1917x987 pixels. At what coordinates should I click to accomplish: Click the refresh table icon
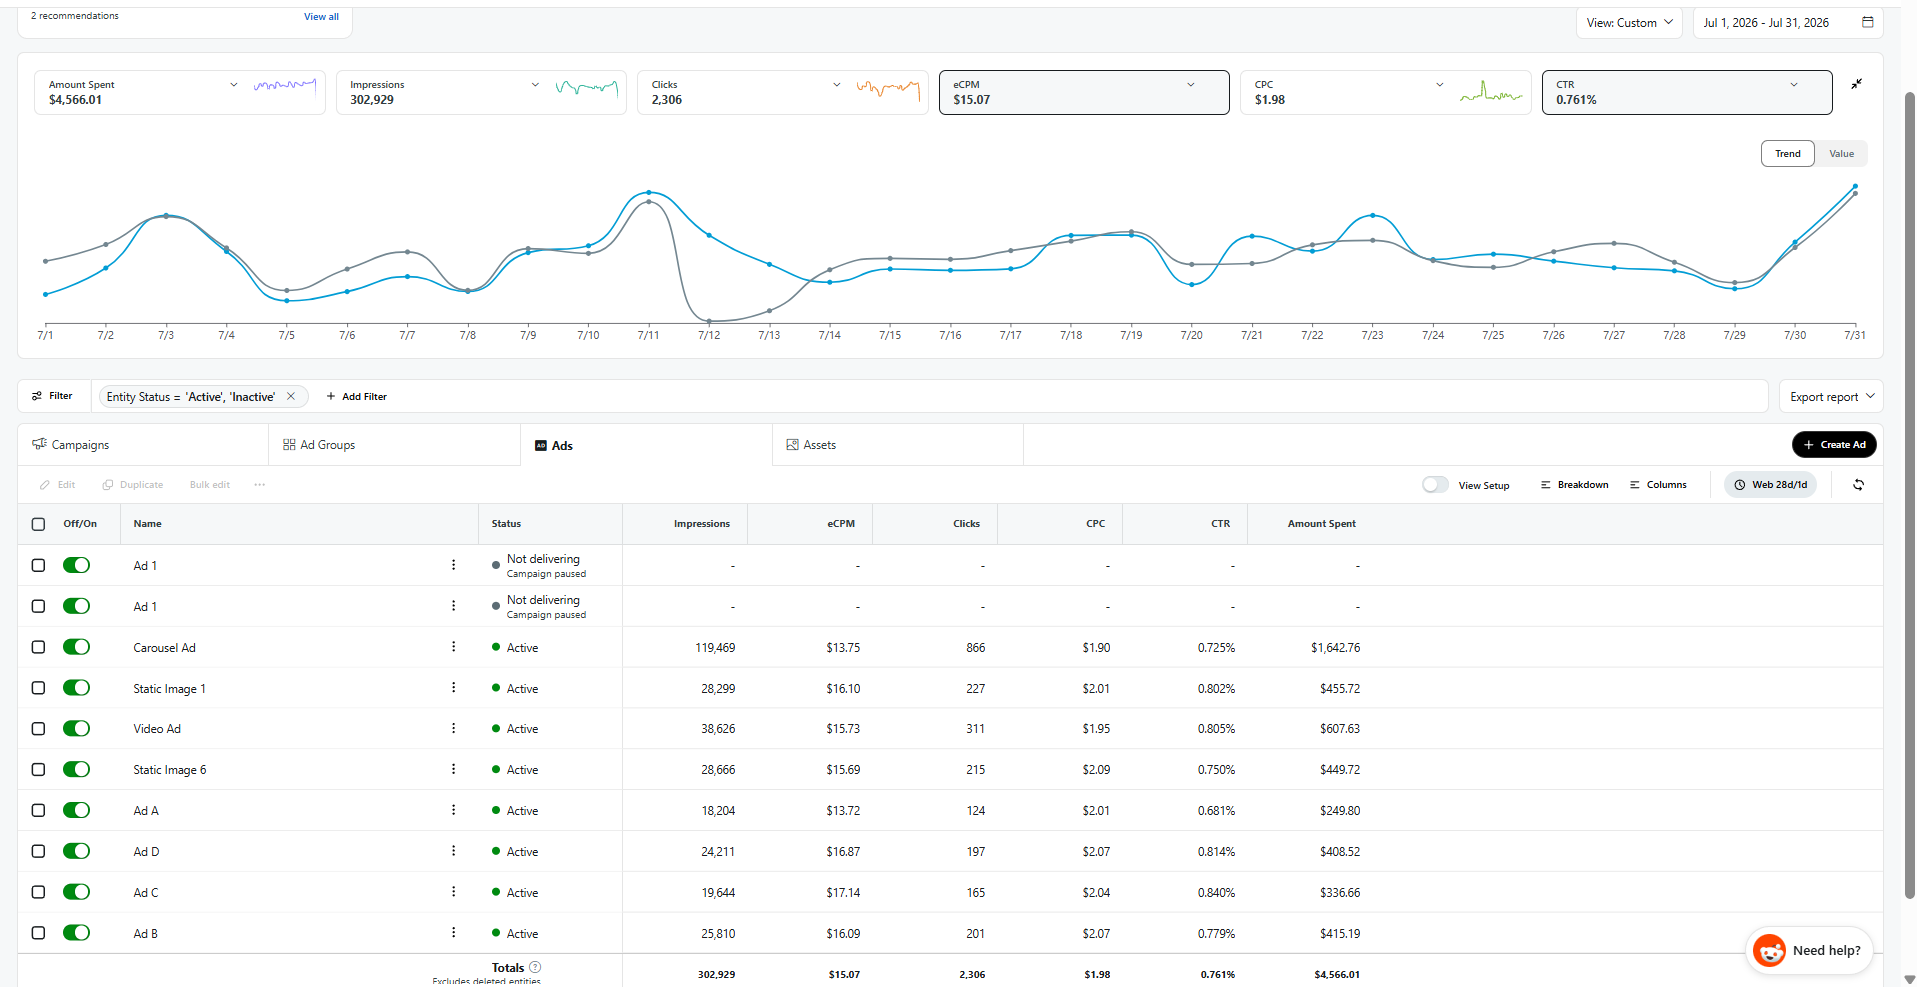[x=1858, y=485]
